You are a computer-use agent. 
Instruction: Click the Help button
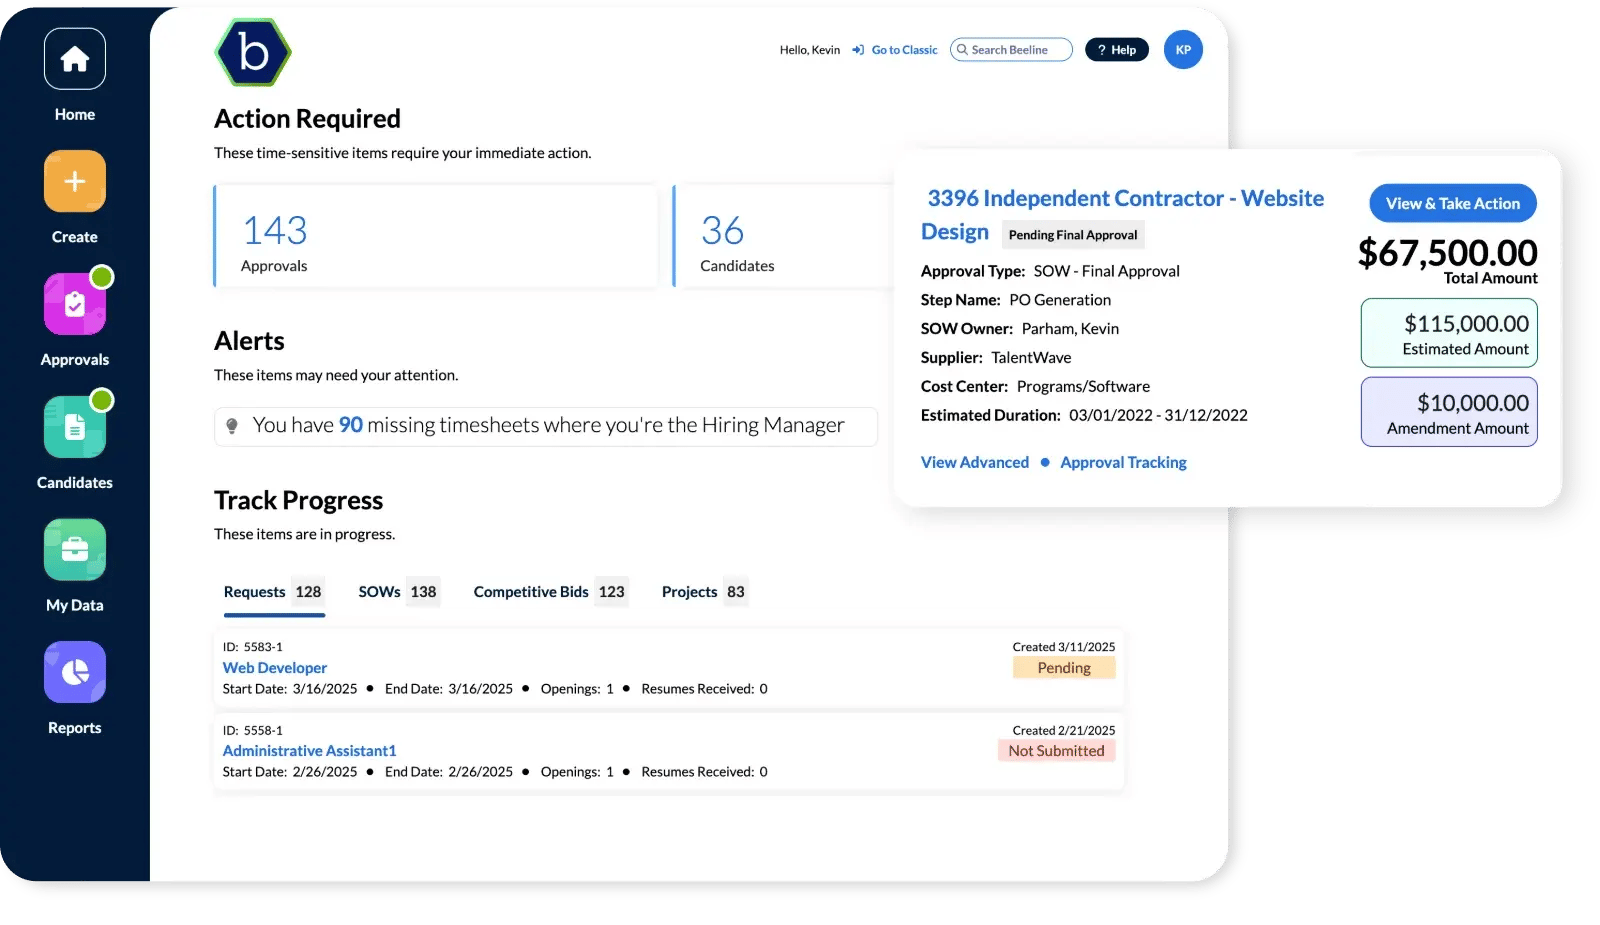[1117, 50]
